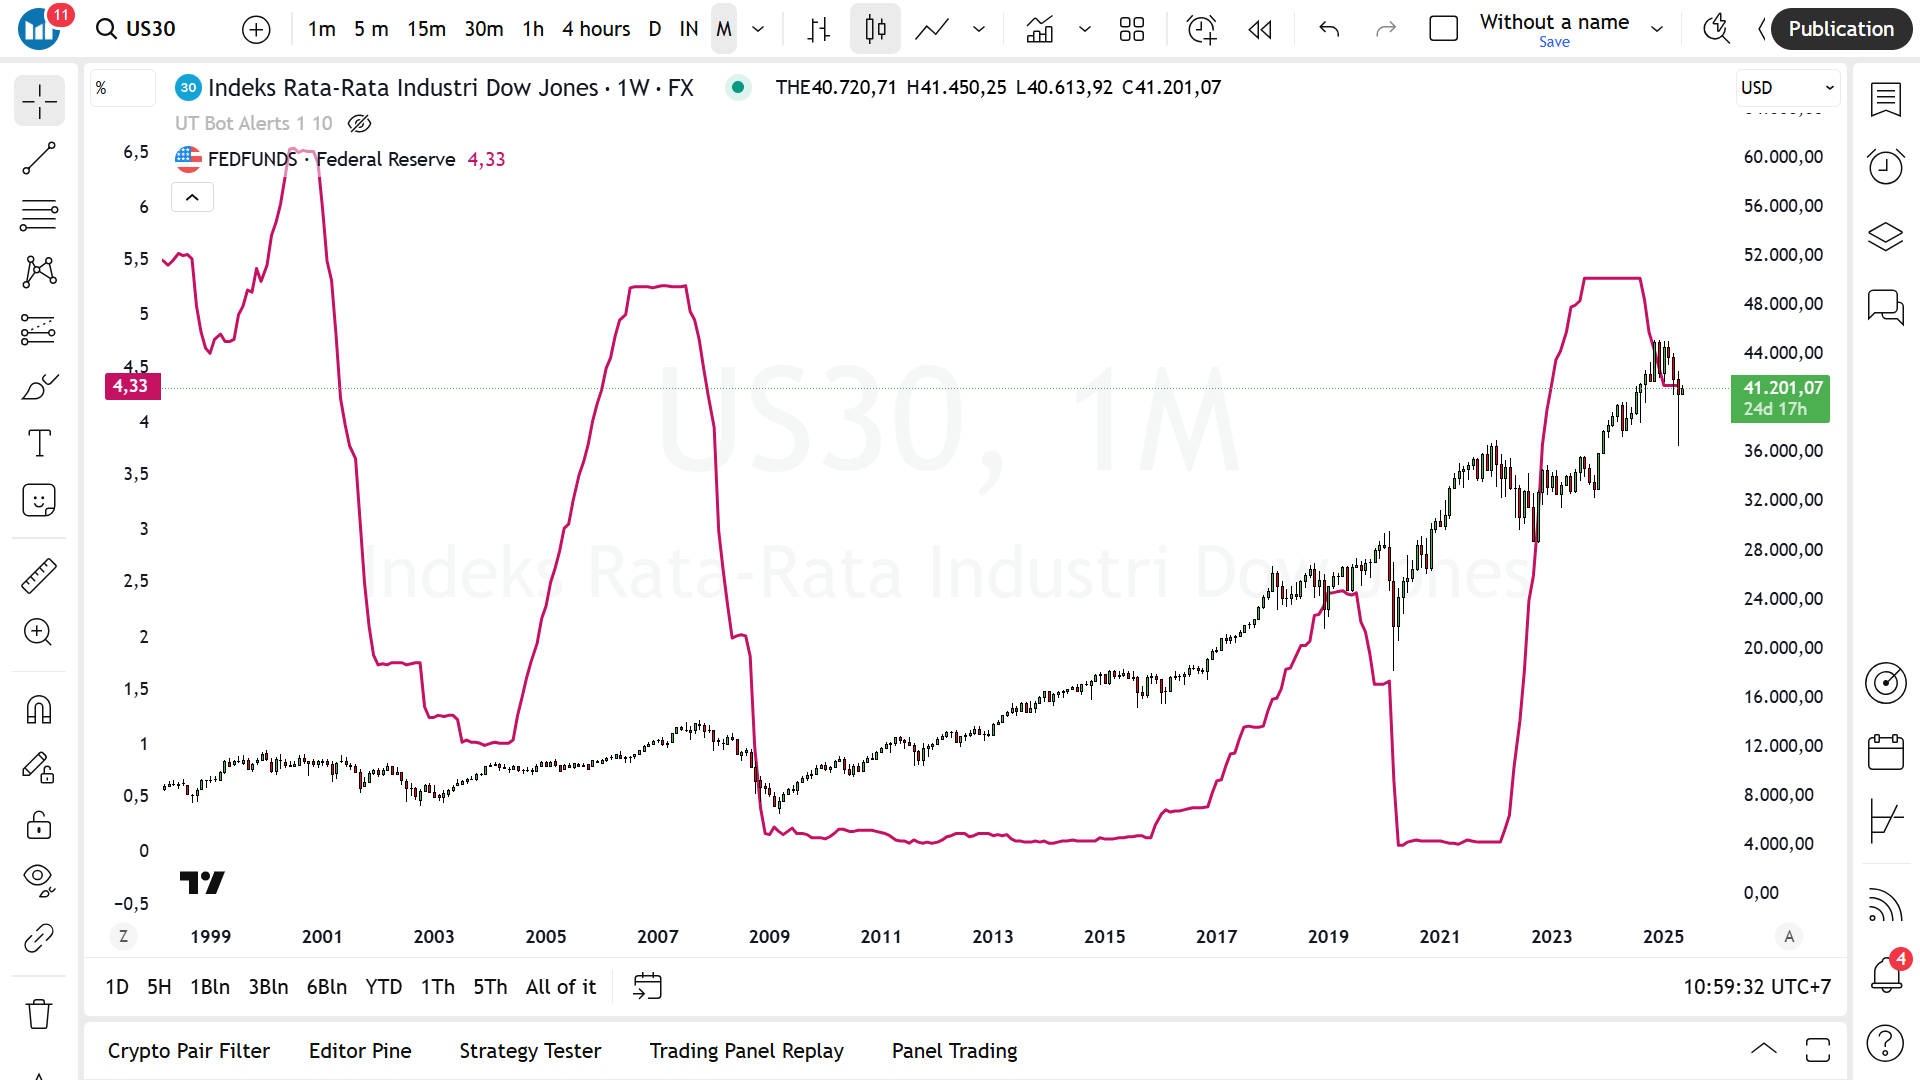Select the M monthly timeframe

(x=724, y=29)
